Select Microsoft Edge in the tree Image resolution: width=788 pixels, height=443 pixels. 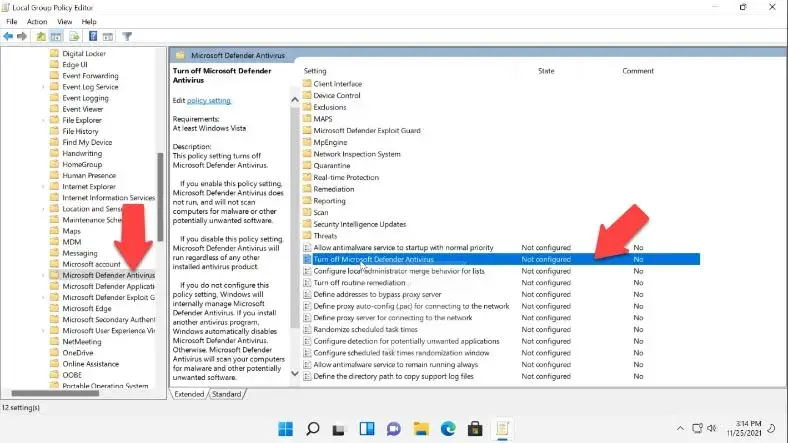86,308
